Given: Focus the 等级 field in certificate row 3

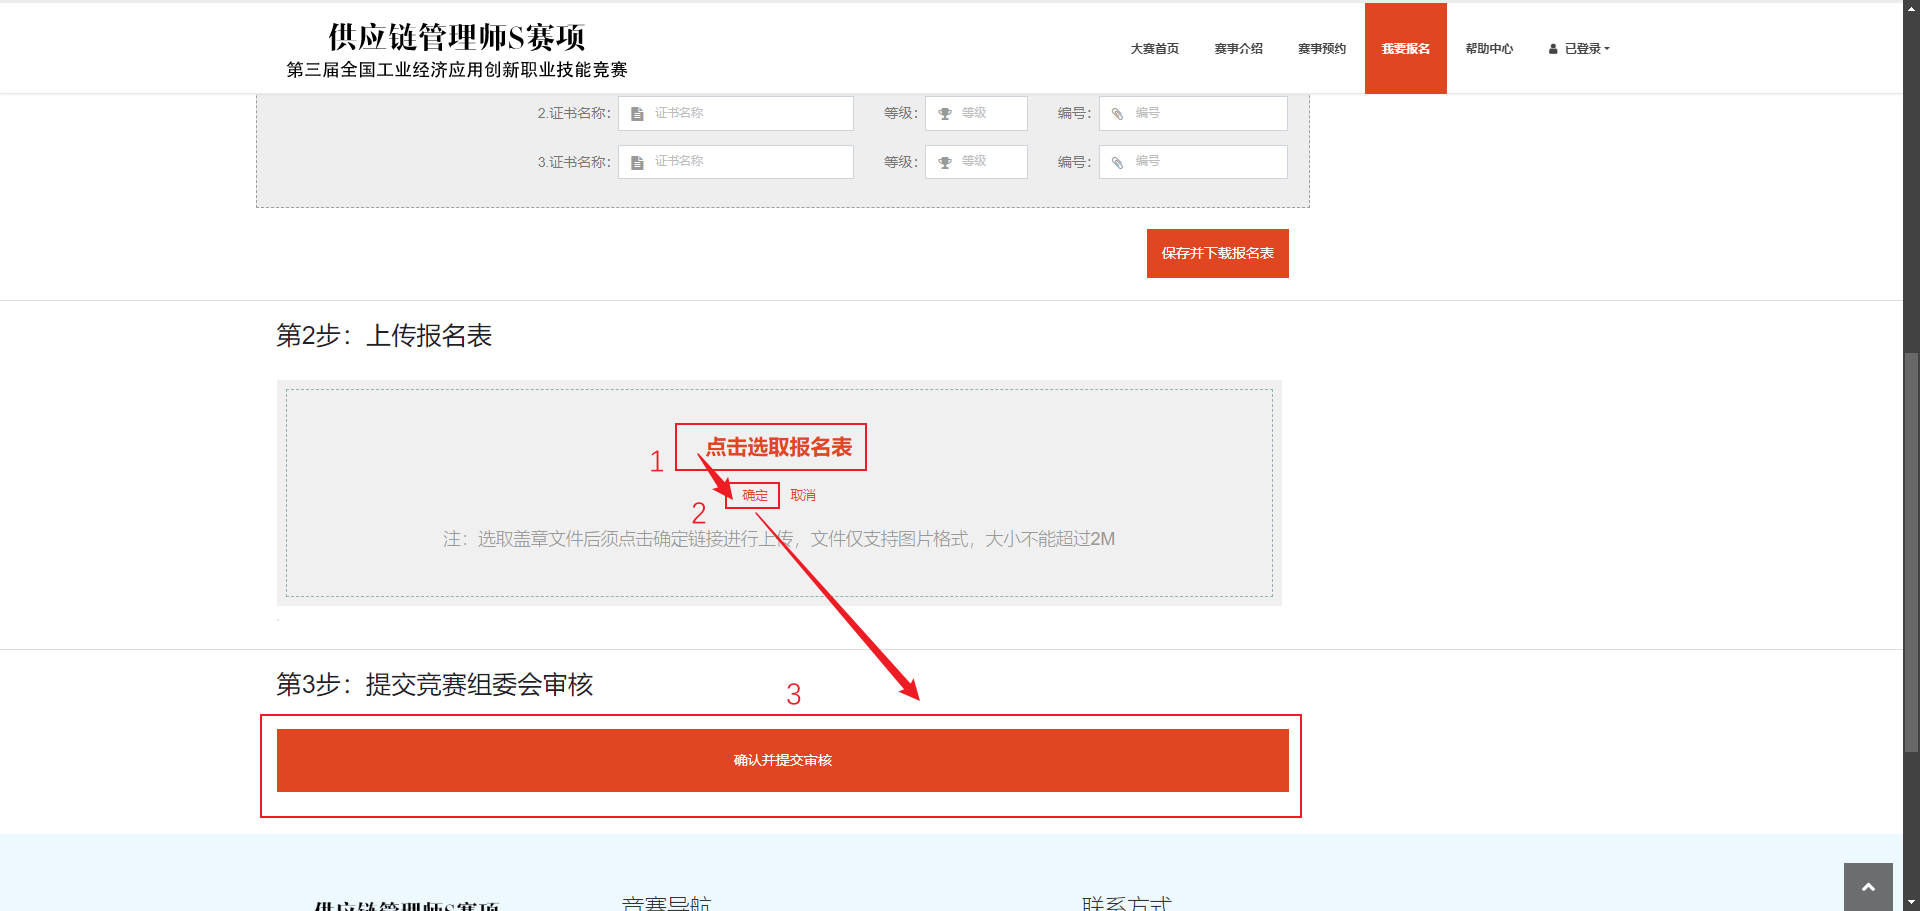Looking at the screenshot, I should [976, 161].
